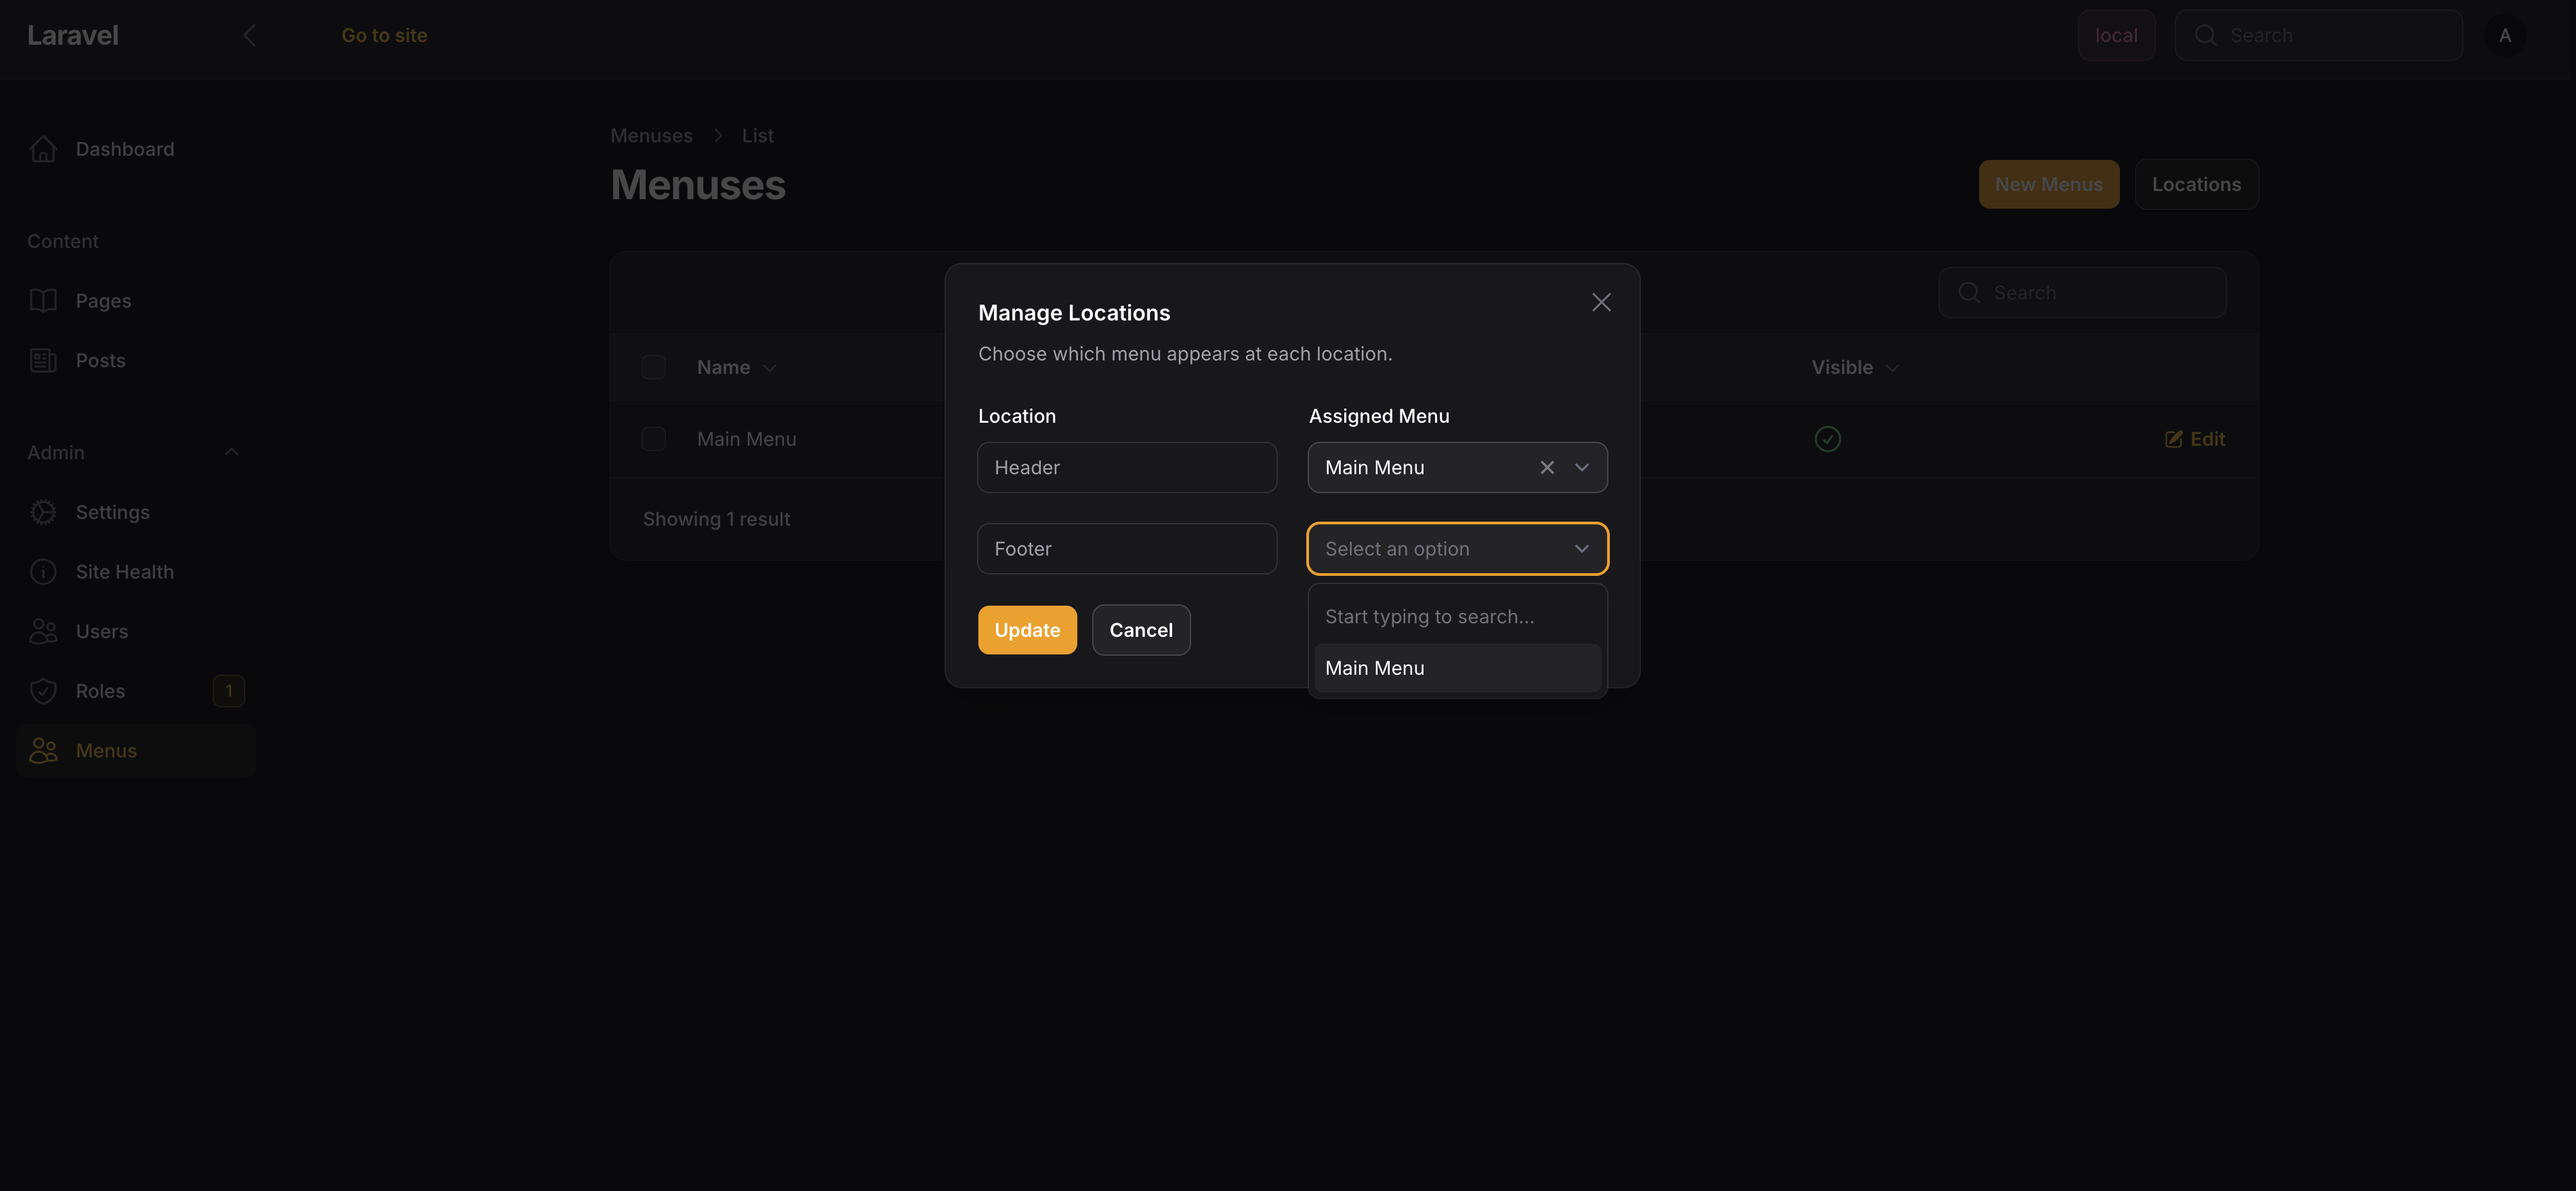Click the Dashboard home icon
2576x1191 pixels.
pos(43,149)
